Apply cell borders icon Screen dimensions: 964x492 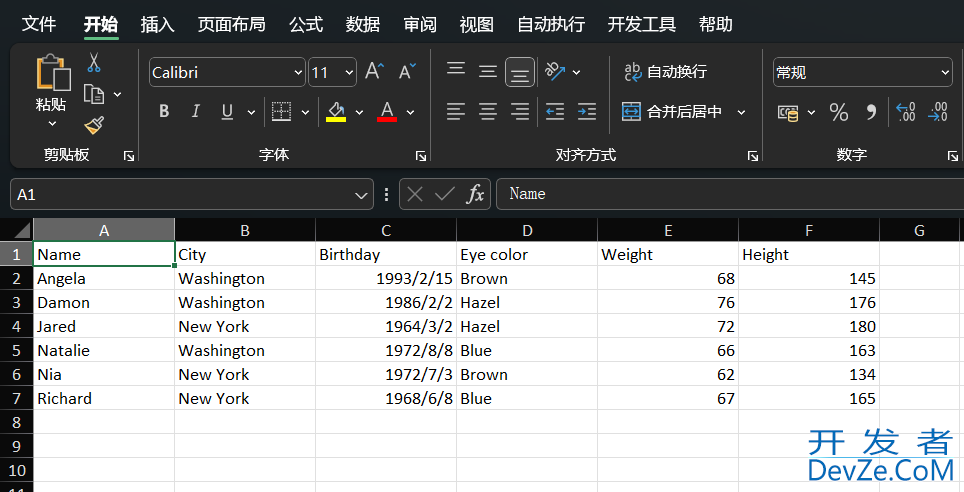click(x=282, y=111)
